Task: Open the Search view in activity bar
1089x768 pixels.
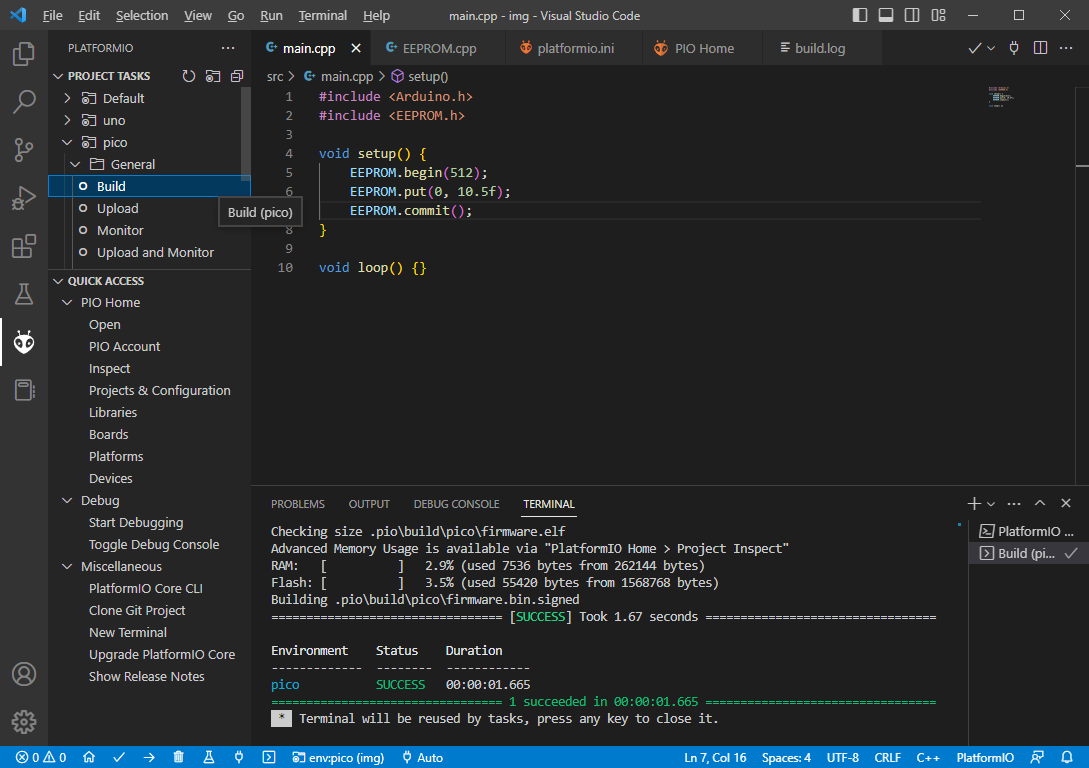Action: [x=24, y=101]
